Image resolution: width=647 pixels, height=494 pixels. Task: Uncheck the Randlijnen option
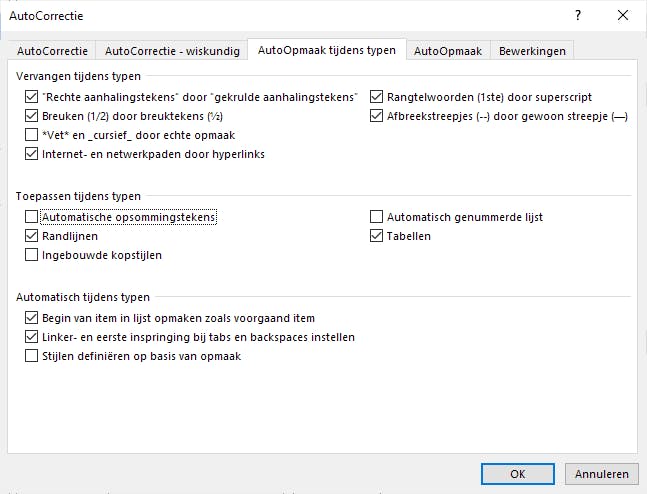point(32,236)
